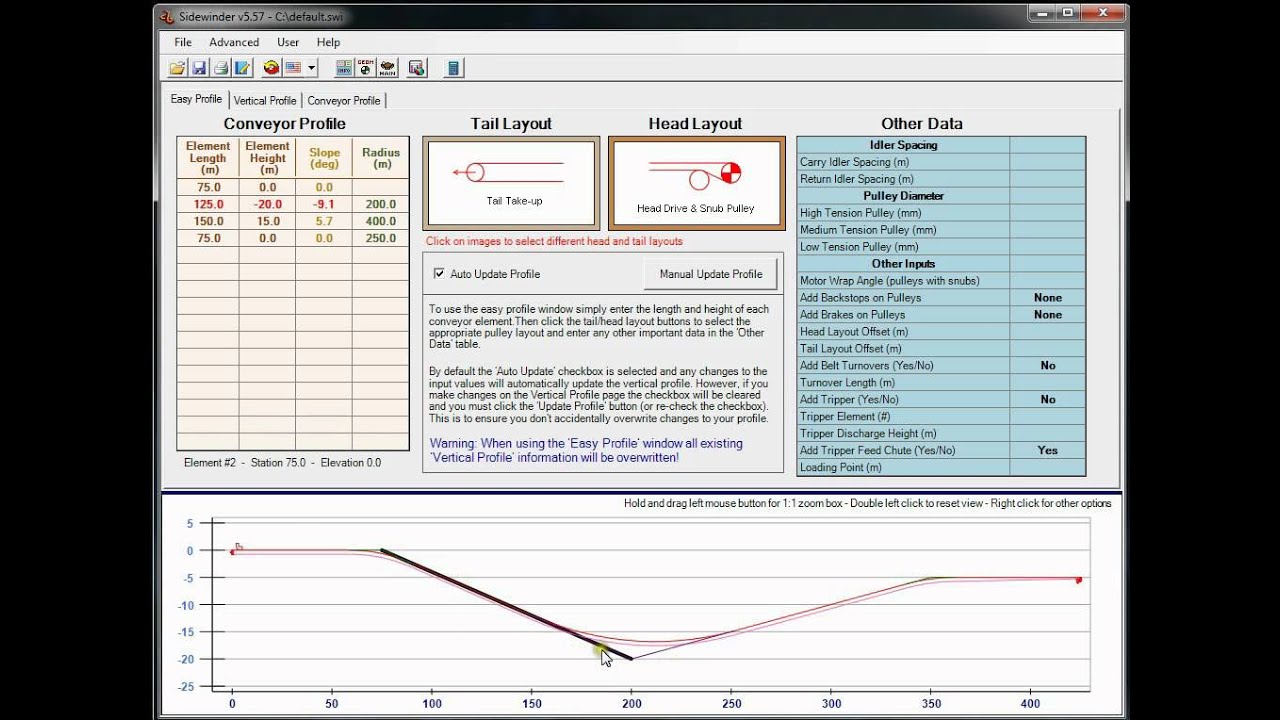The image size is (1280, 720).
Task: Click the Carry Idler Spacing value cell
Action: click(x=1047, y=162)
